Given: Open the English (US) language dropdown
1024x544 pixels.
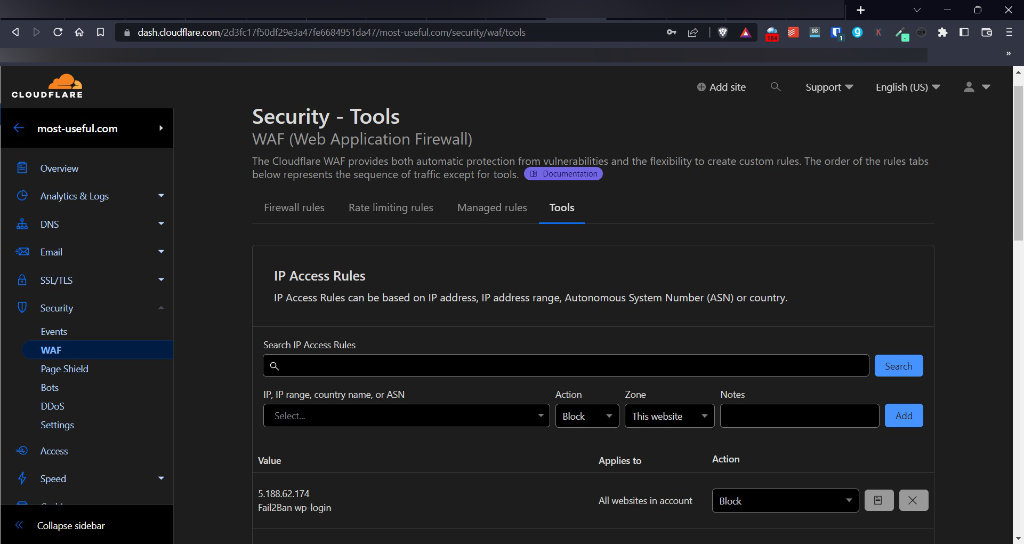Looking at the screenshot, I should [908, 87].
